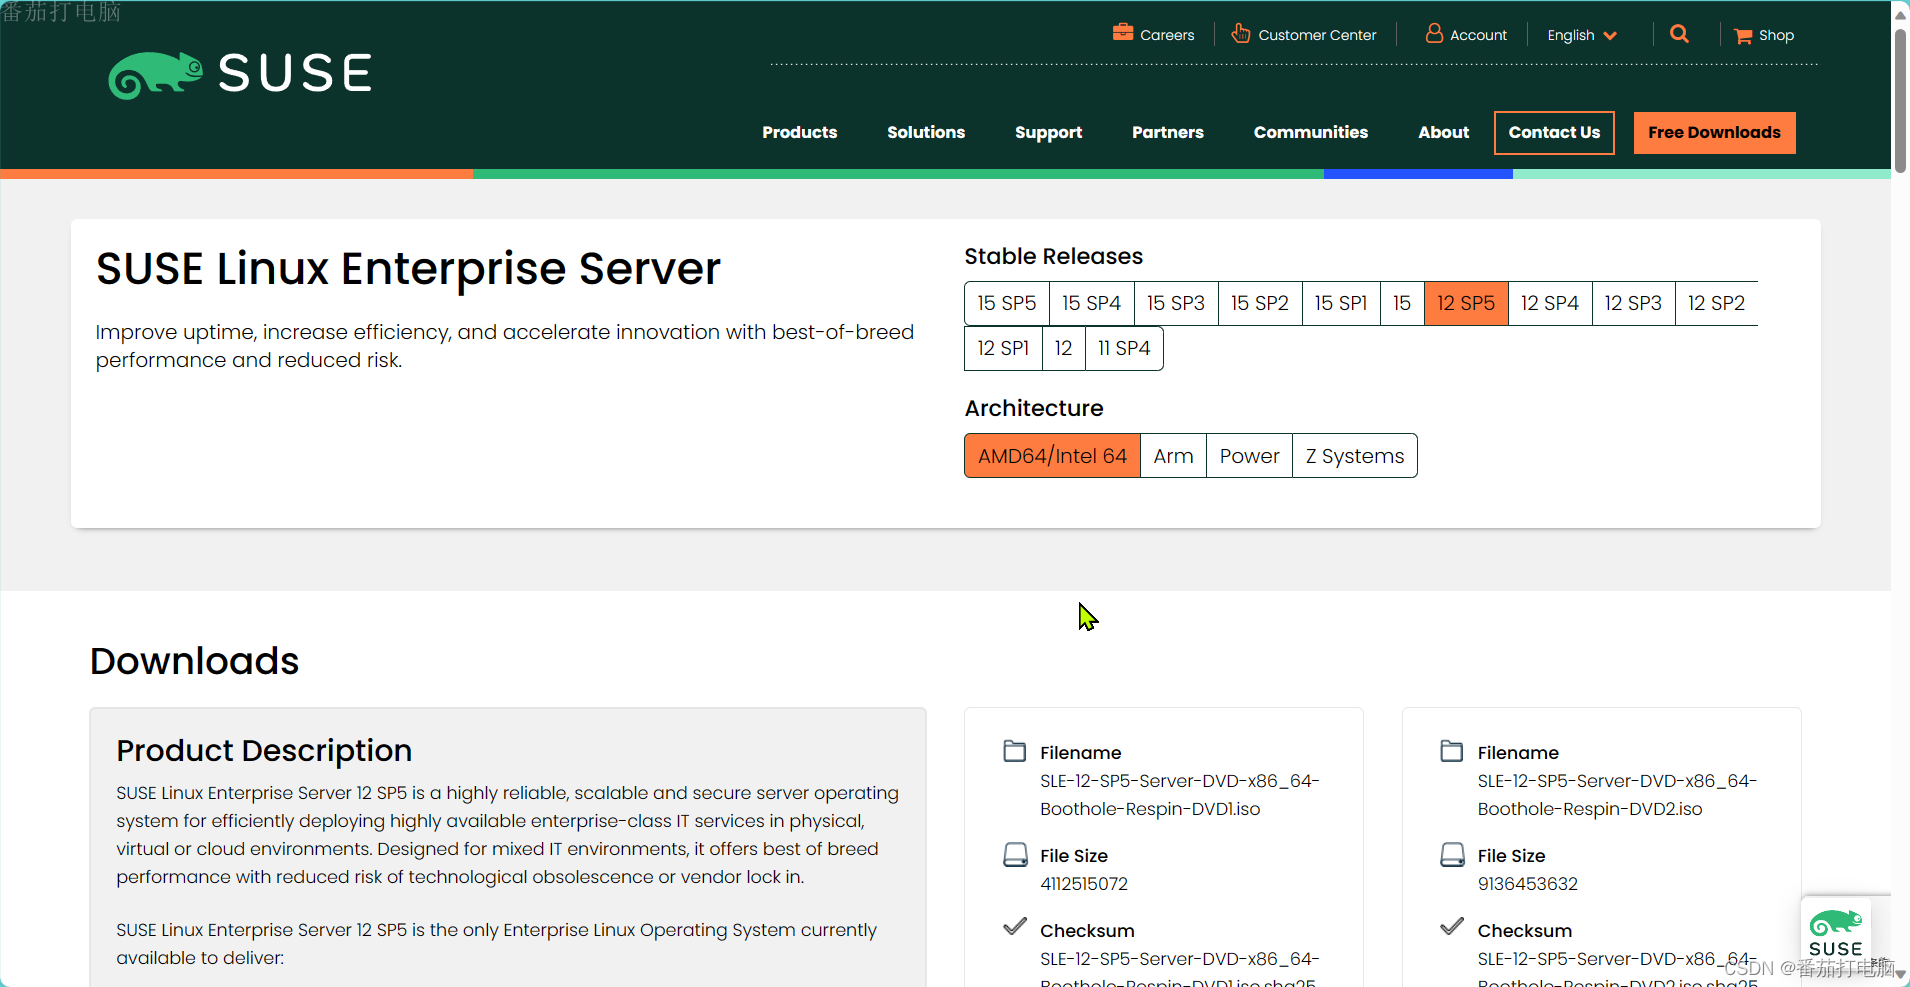Select the Z Systems architecture
The width and height of the screenshot is (1910, 987).
[1353, 455]
